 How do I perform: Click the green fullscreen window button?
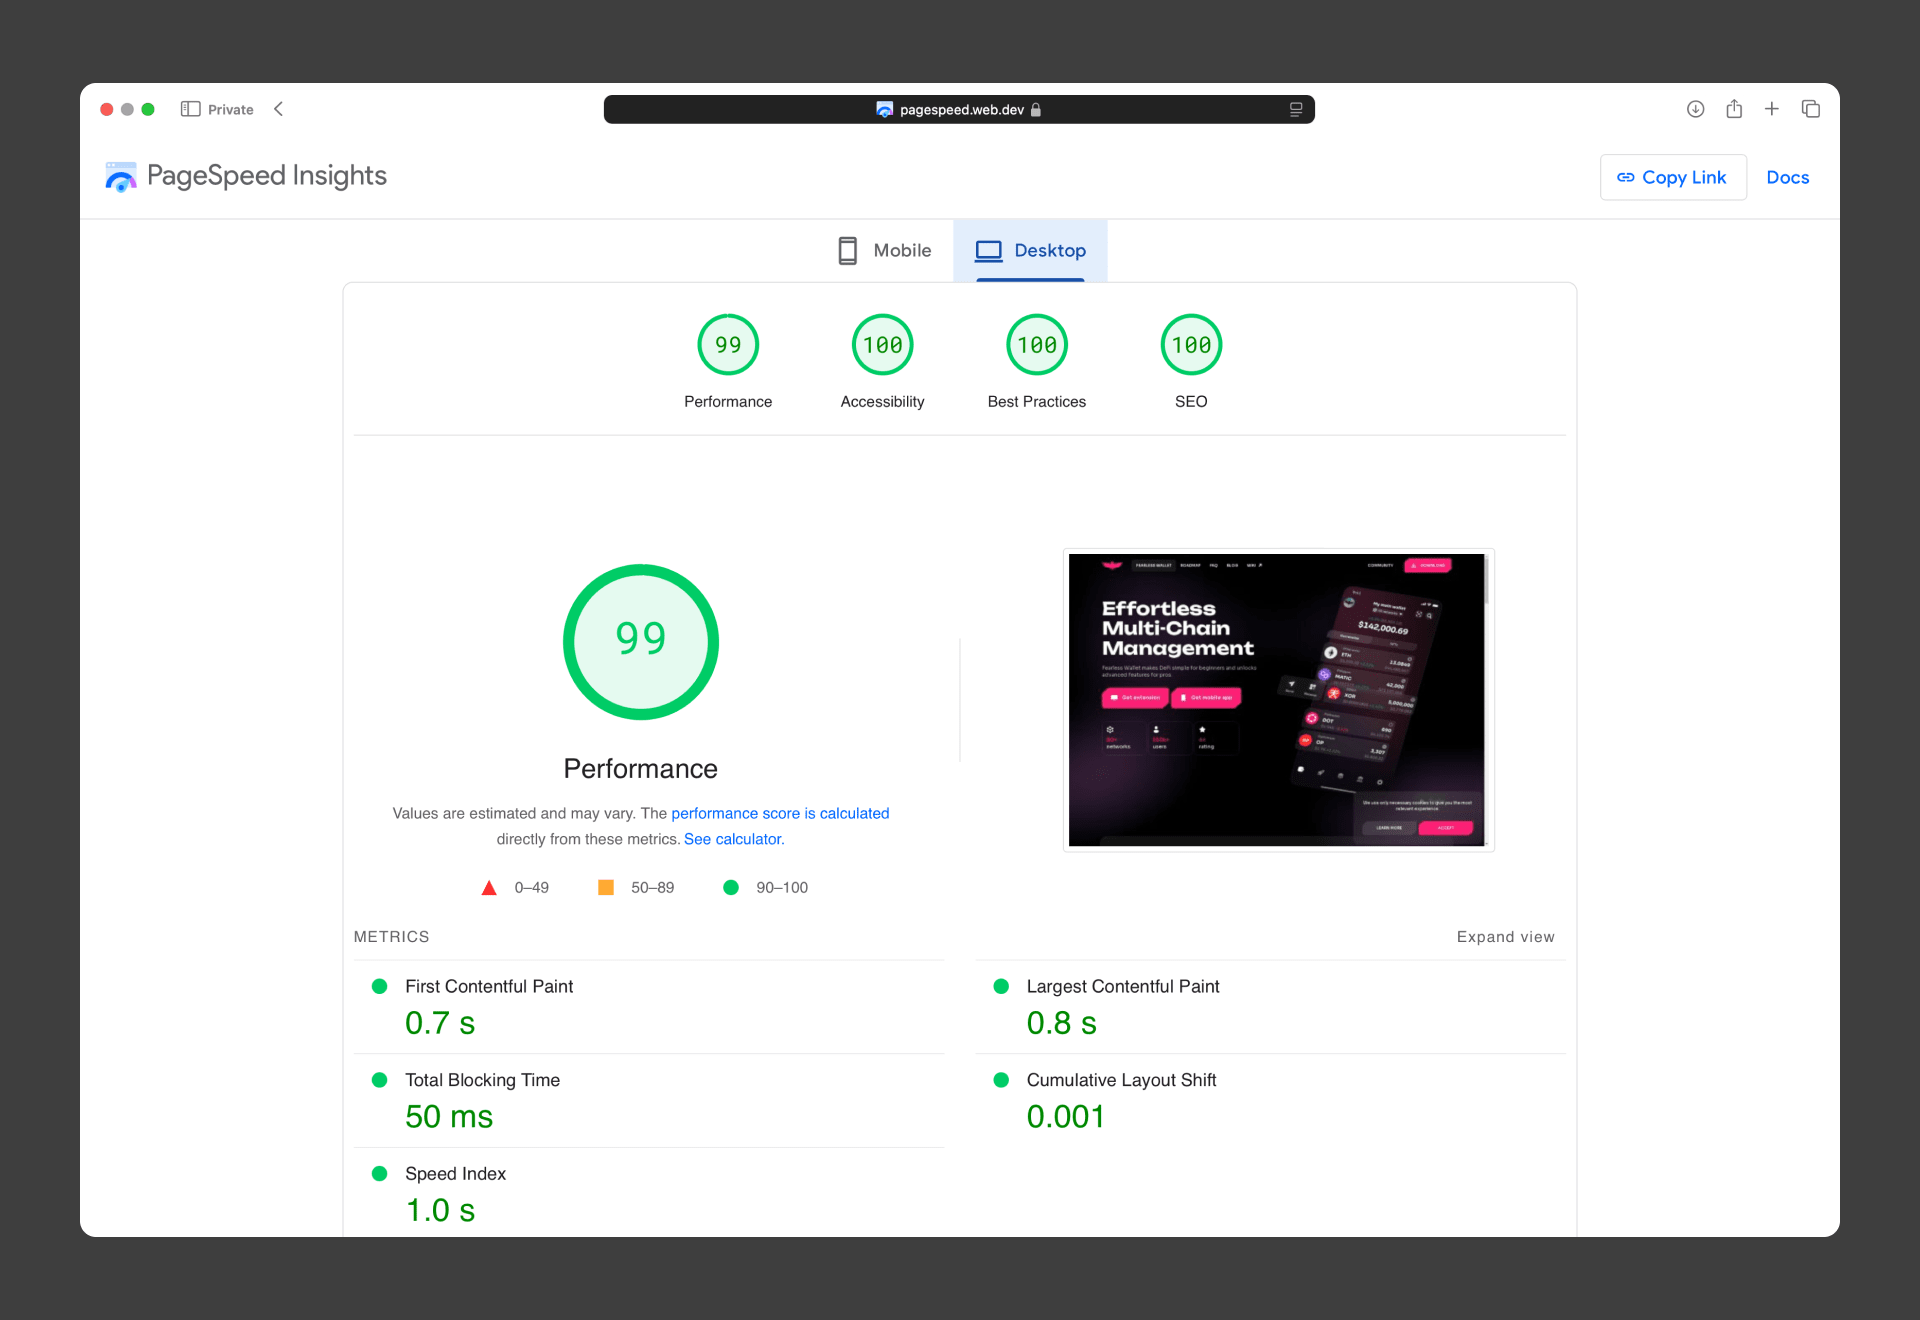[148, 109]
